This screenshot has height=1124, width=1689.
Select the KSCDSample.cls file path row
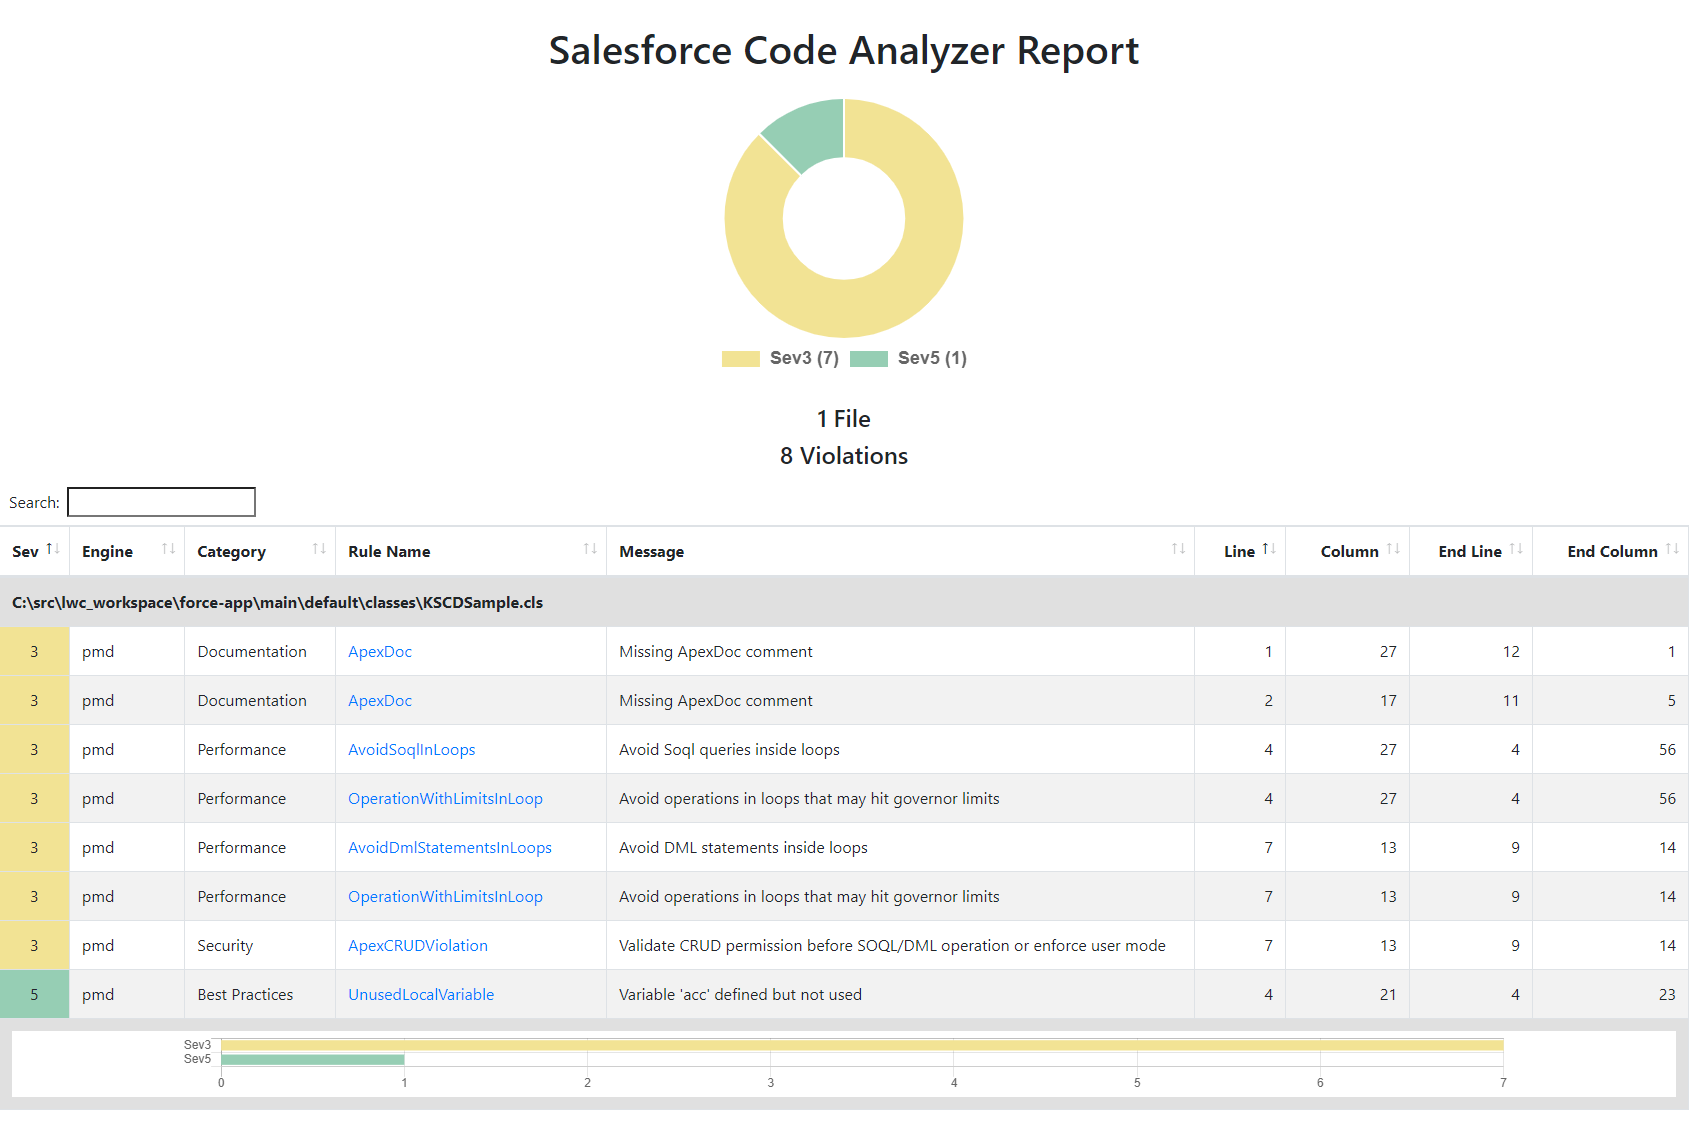844,602
